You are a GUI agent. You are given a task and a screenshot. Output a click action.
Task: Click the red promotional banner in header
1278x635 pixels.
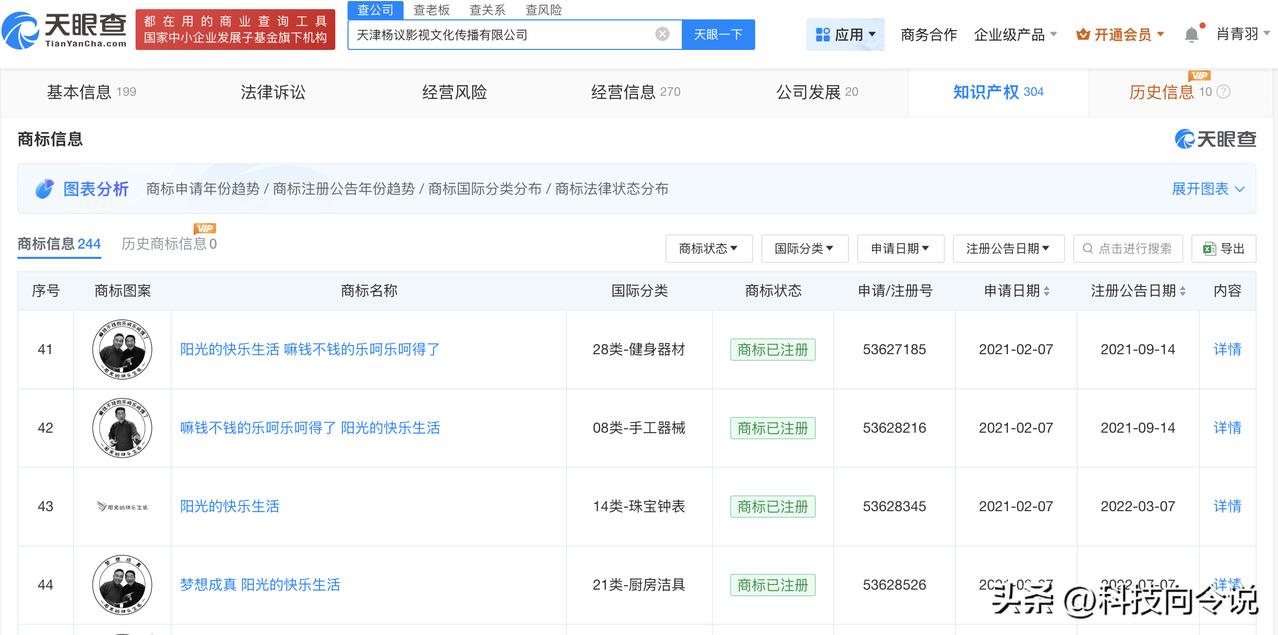pos(235,29)
